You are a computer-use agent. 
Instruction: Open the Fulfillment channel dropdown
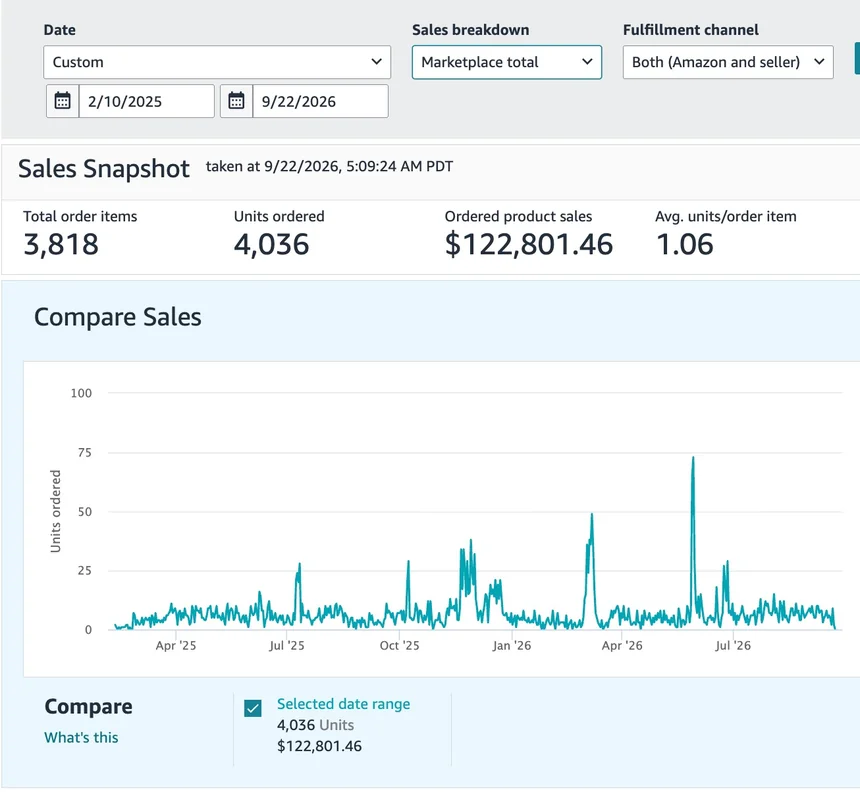click(728, 62)
